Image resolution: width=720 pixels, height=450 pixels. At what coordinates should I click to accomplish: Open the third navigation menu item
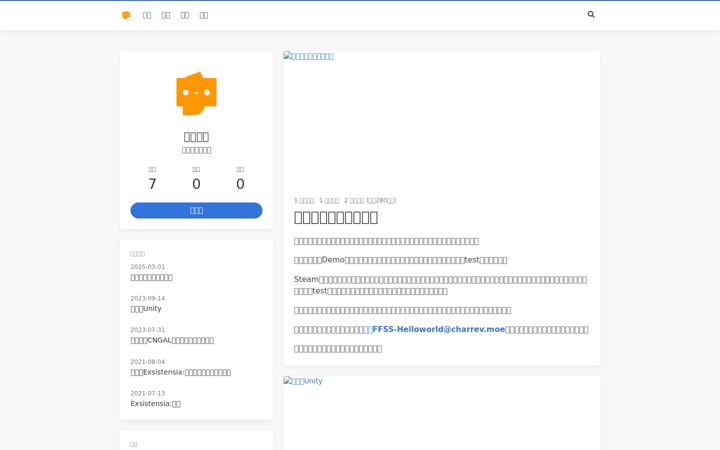[x=185, y=15]
